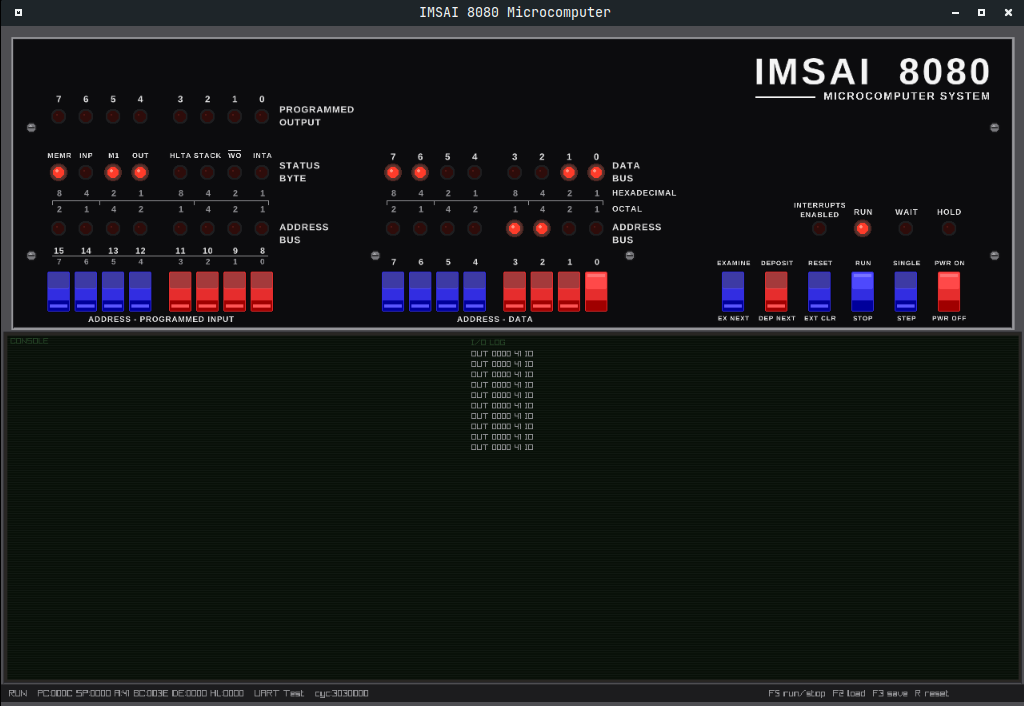Click the MEMR status LED
The image size is (1024, 706).
[59, 172]
